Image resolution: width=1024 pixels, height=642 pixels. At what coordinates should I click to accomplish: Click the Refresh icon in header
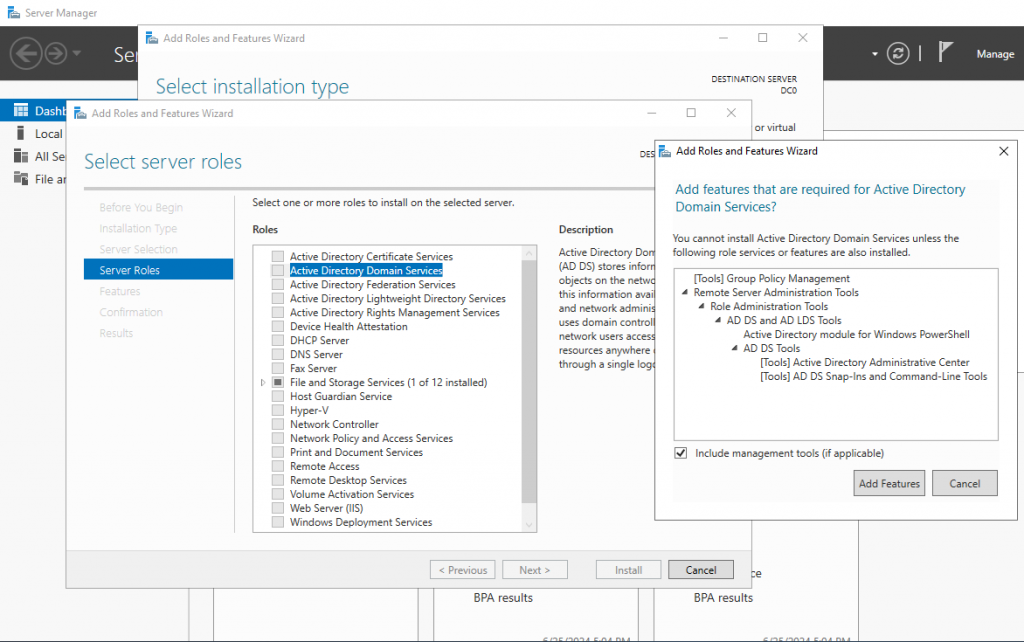click(900, 54)
